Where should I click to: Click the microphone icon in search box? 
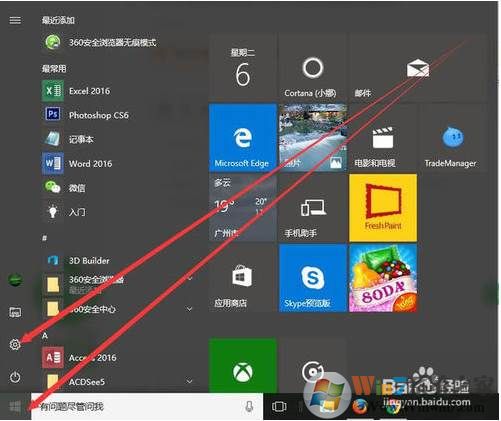249,406
